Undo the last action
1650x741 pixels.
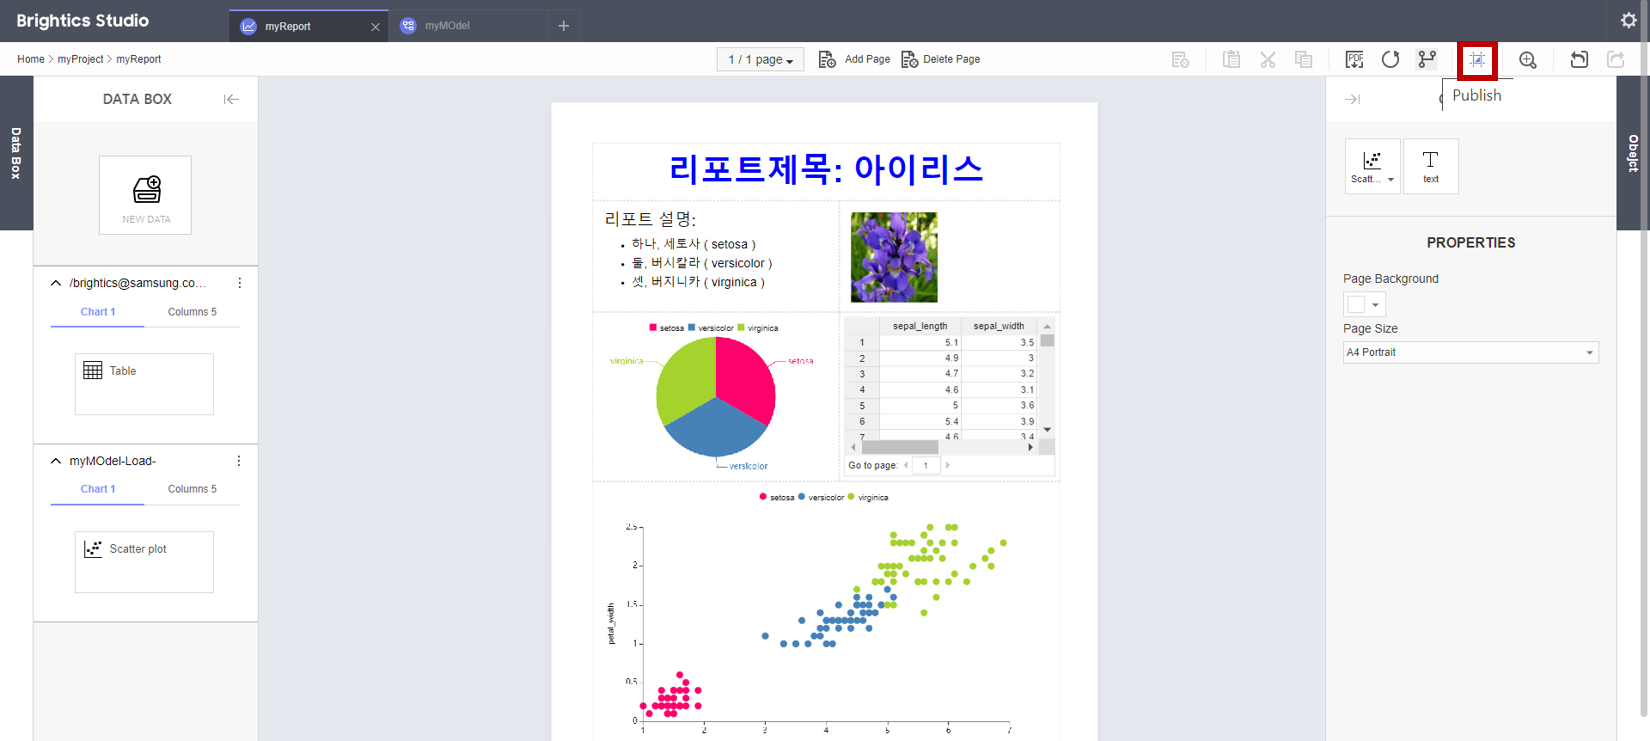click(x=1579, y=60)
